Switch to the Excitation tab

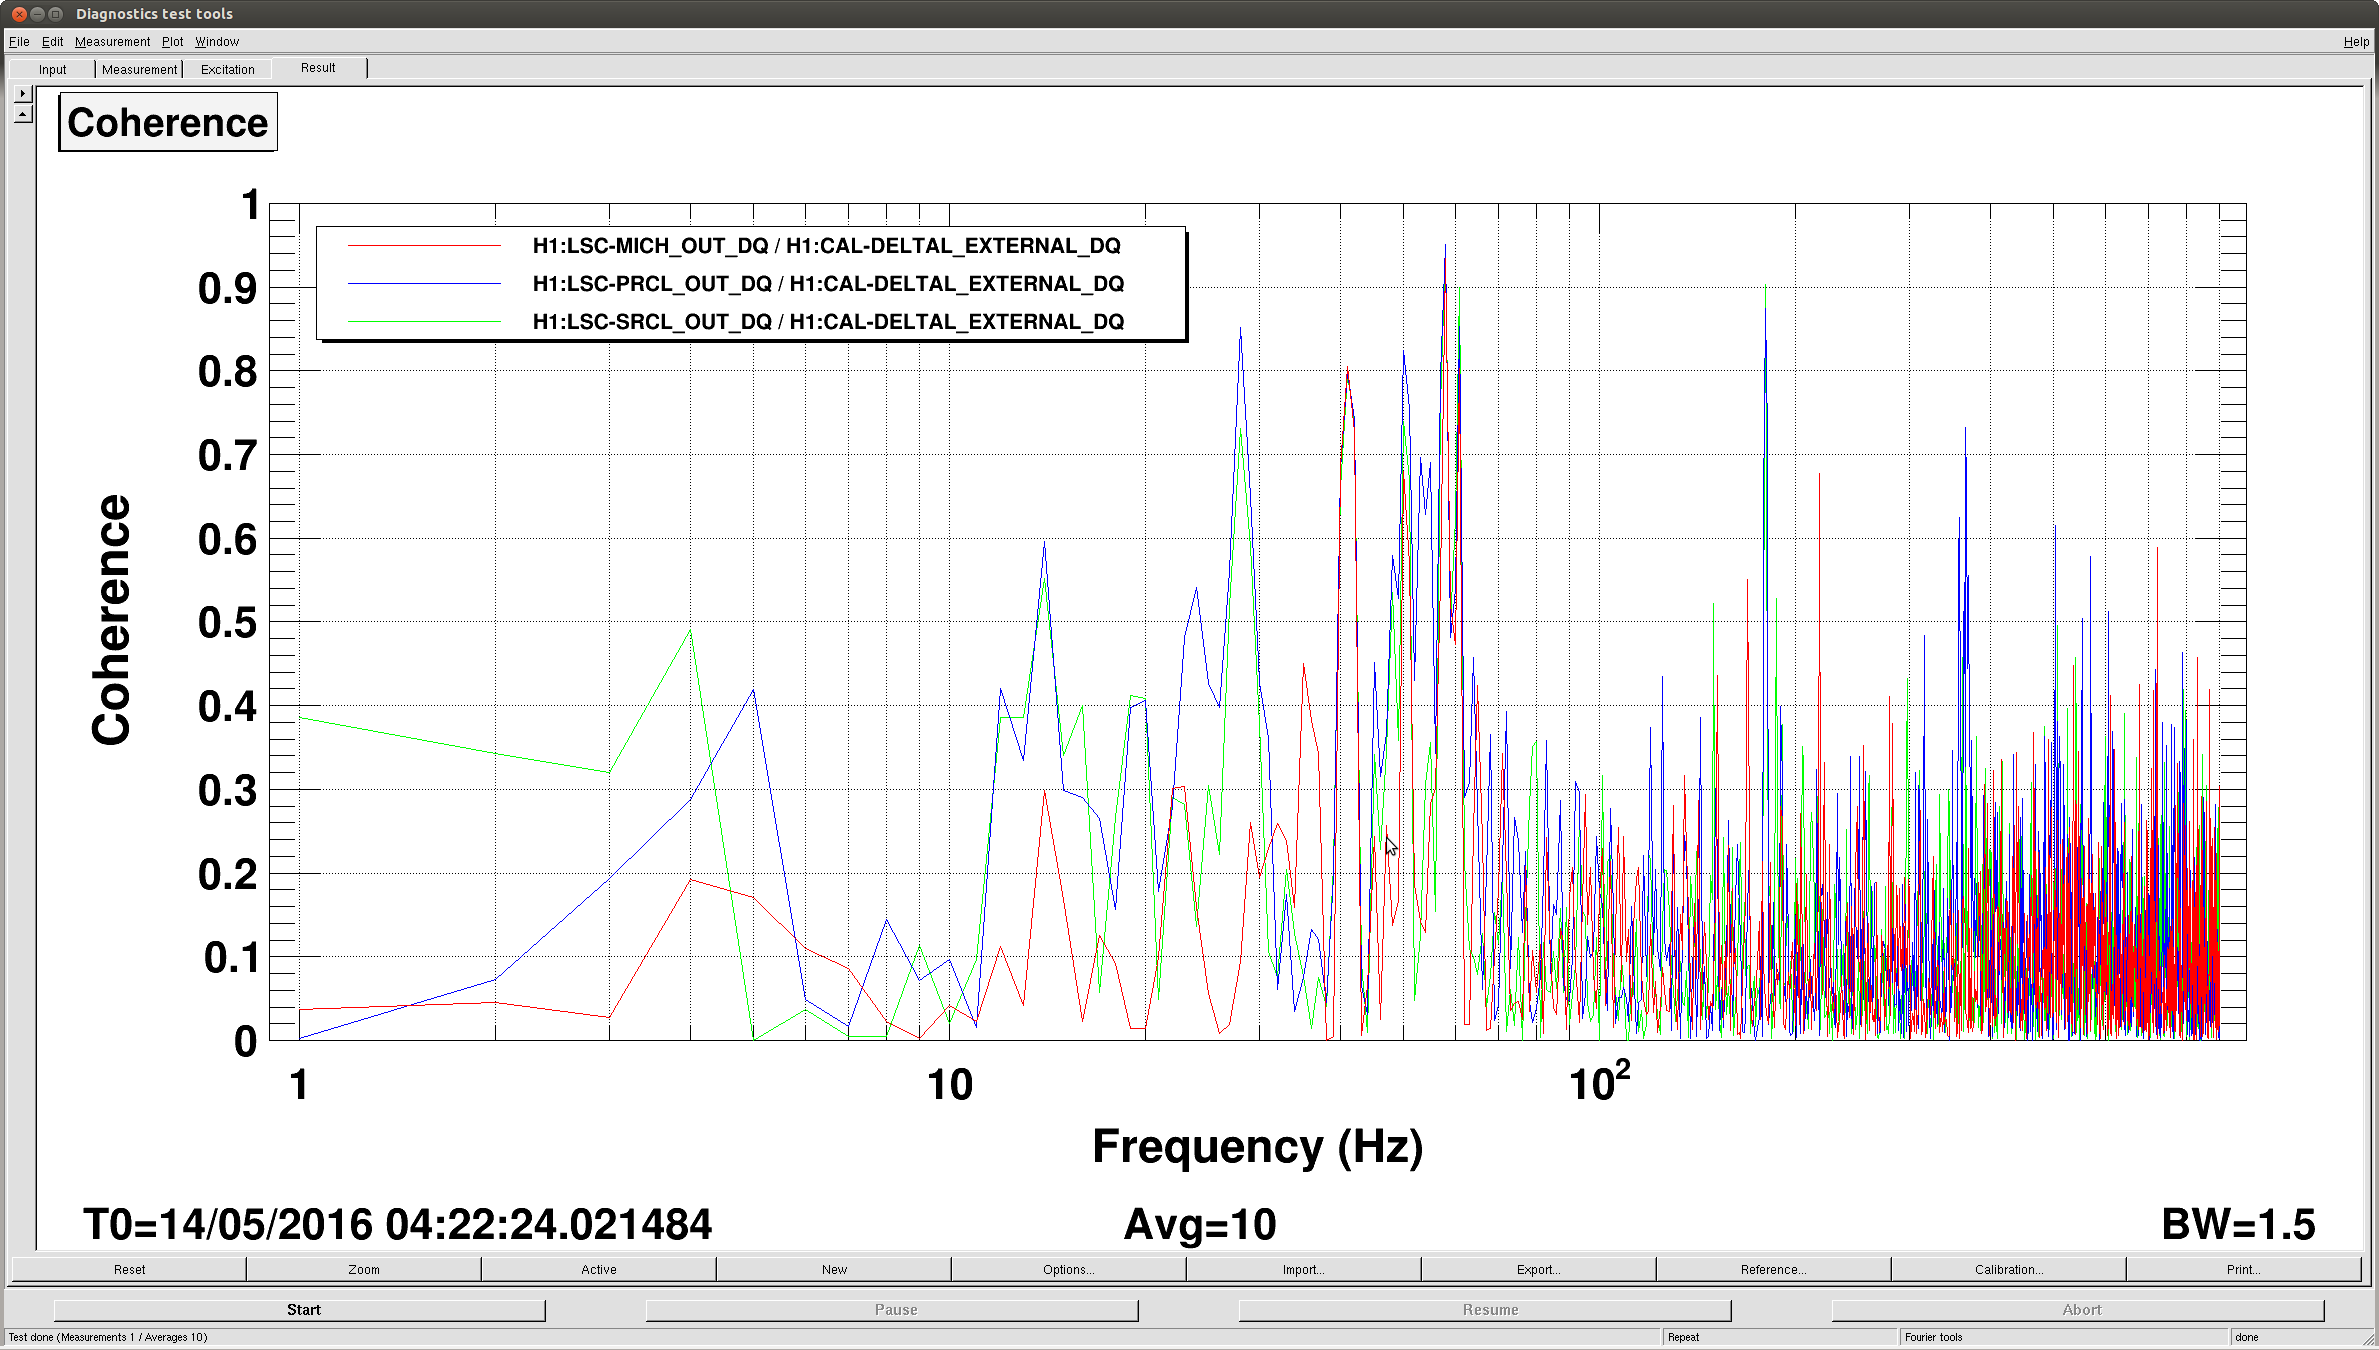click(x=227, y=69)
